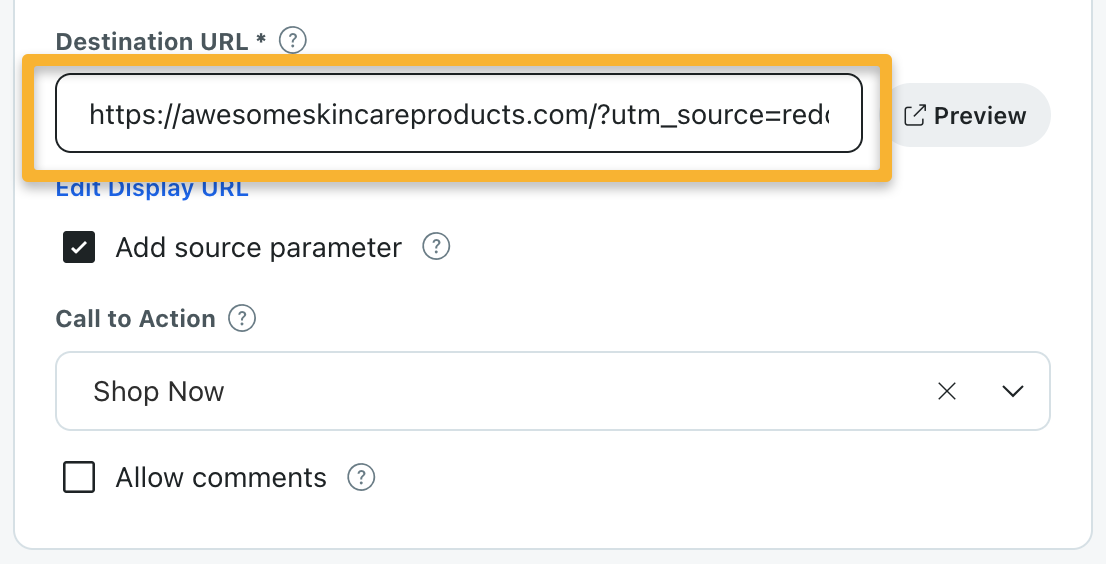Click the Allow comments label text
This screenshot has width=1106, height=564.
[221, 478]
